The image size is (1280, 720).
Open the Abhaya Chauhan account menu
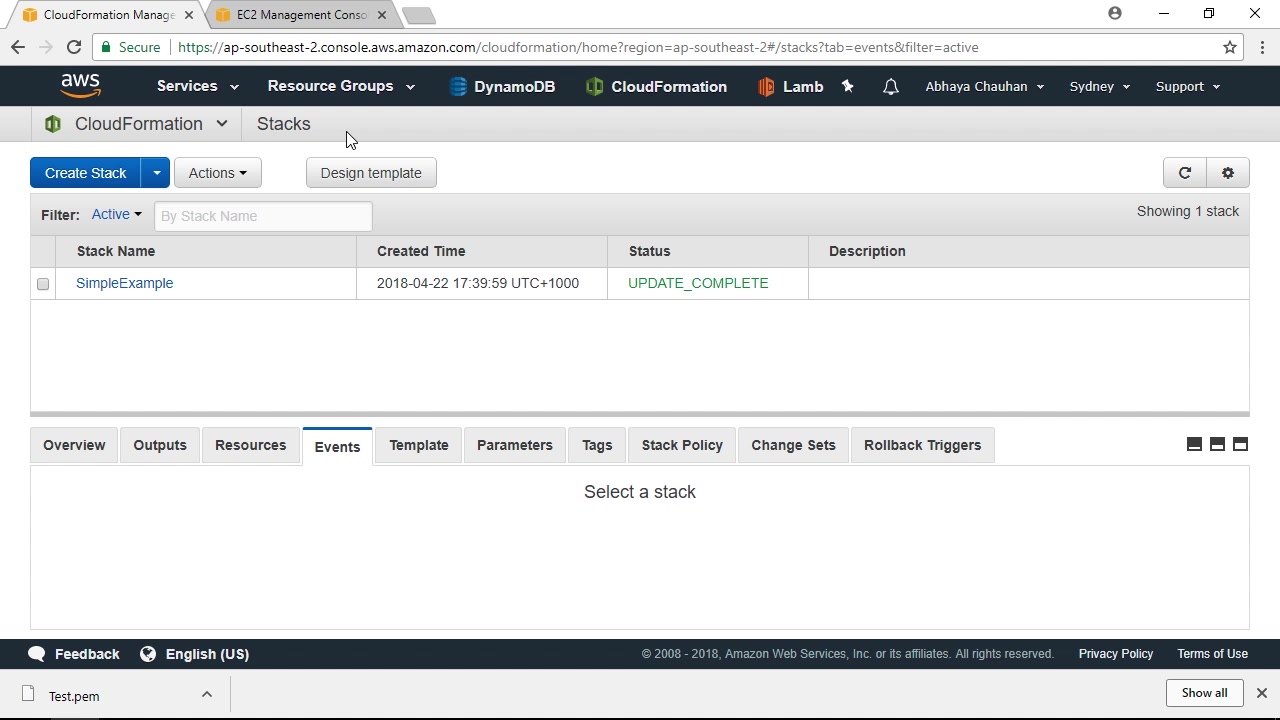click(x=985, y=86)
